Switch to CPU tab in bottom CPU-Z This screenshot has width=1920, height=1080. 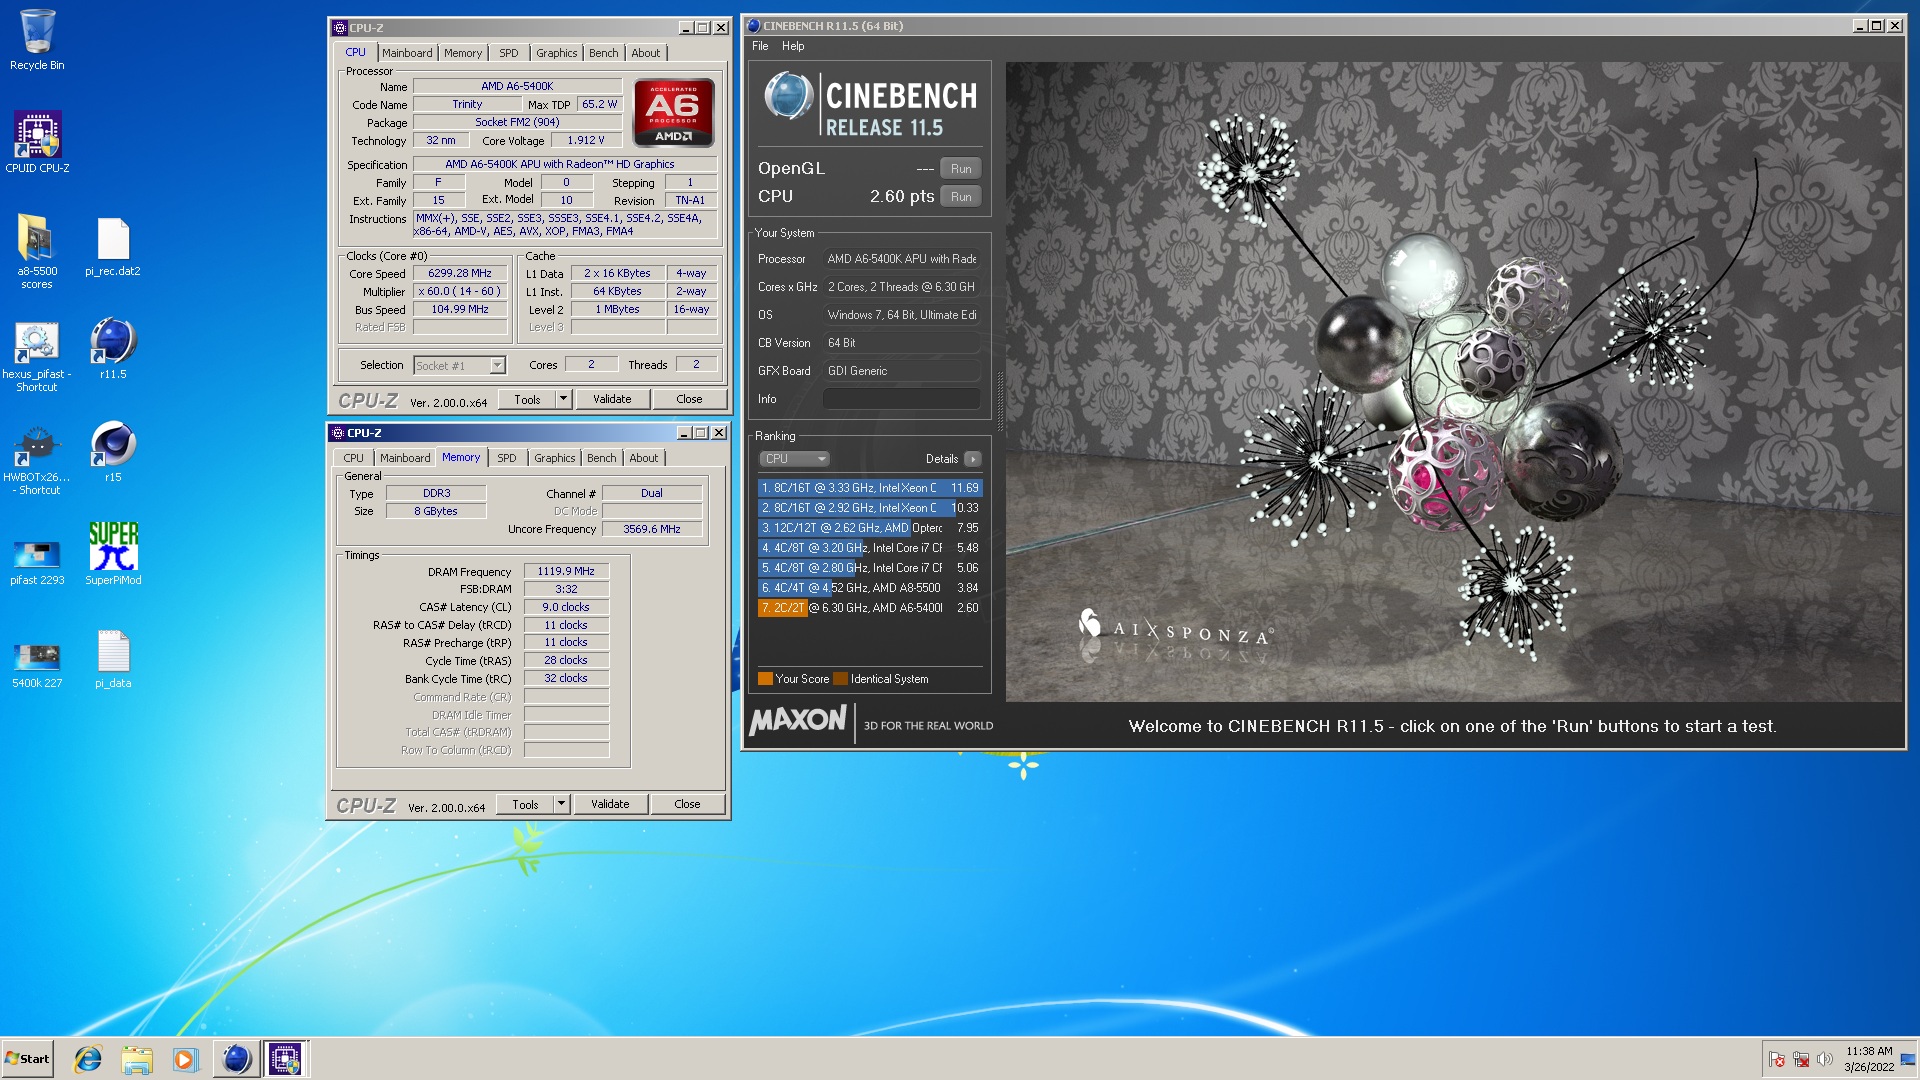point(354,458)
